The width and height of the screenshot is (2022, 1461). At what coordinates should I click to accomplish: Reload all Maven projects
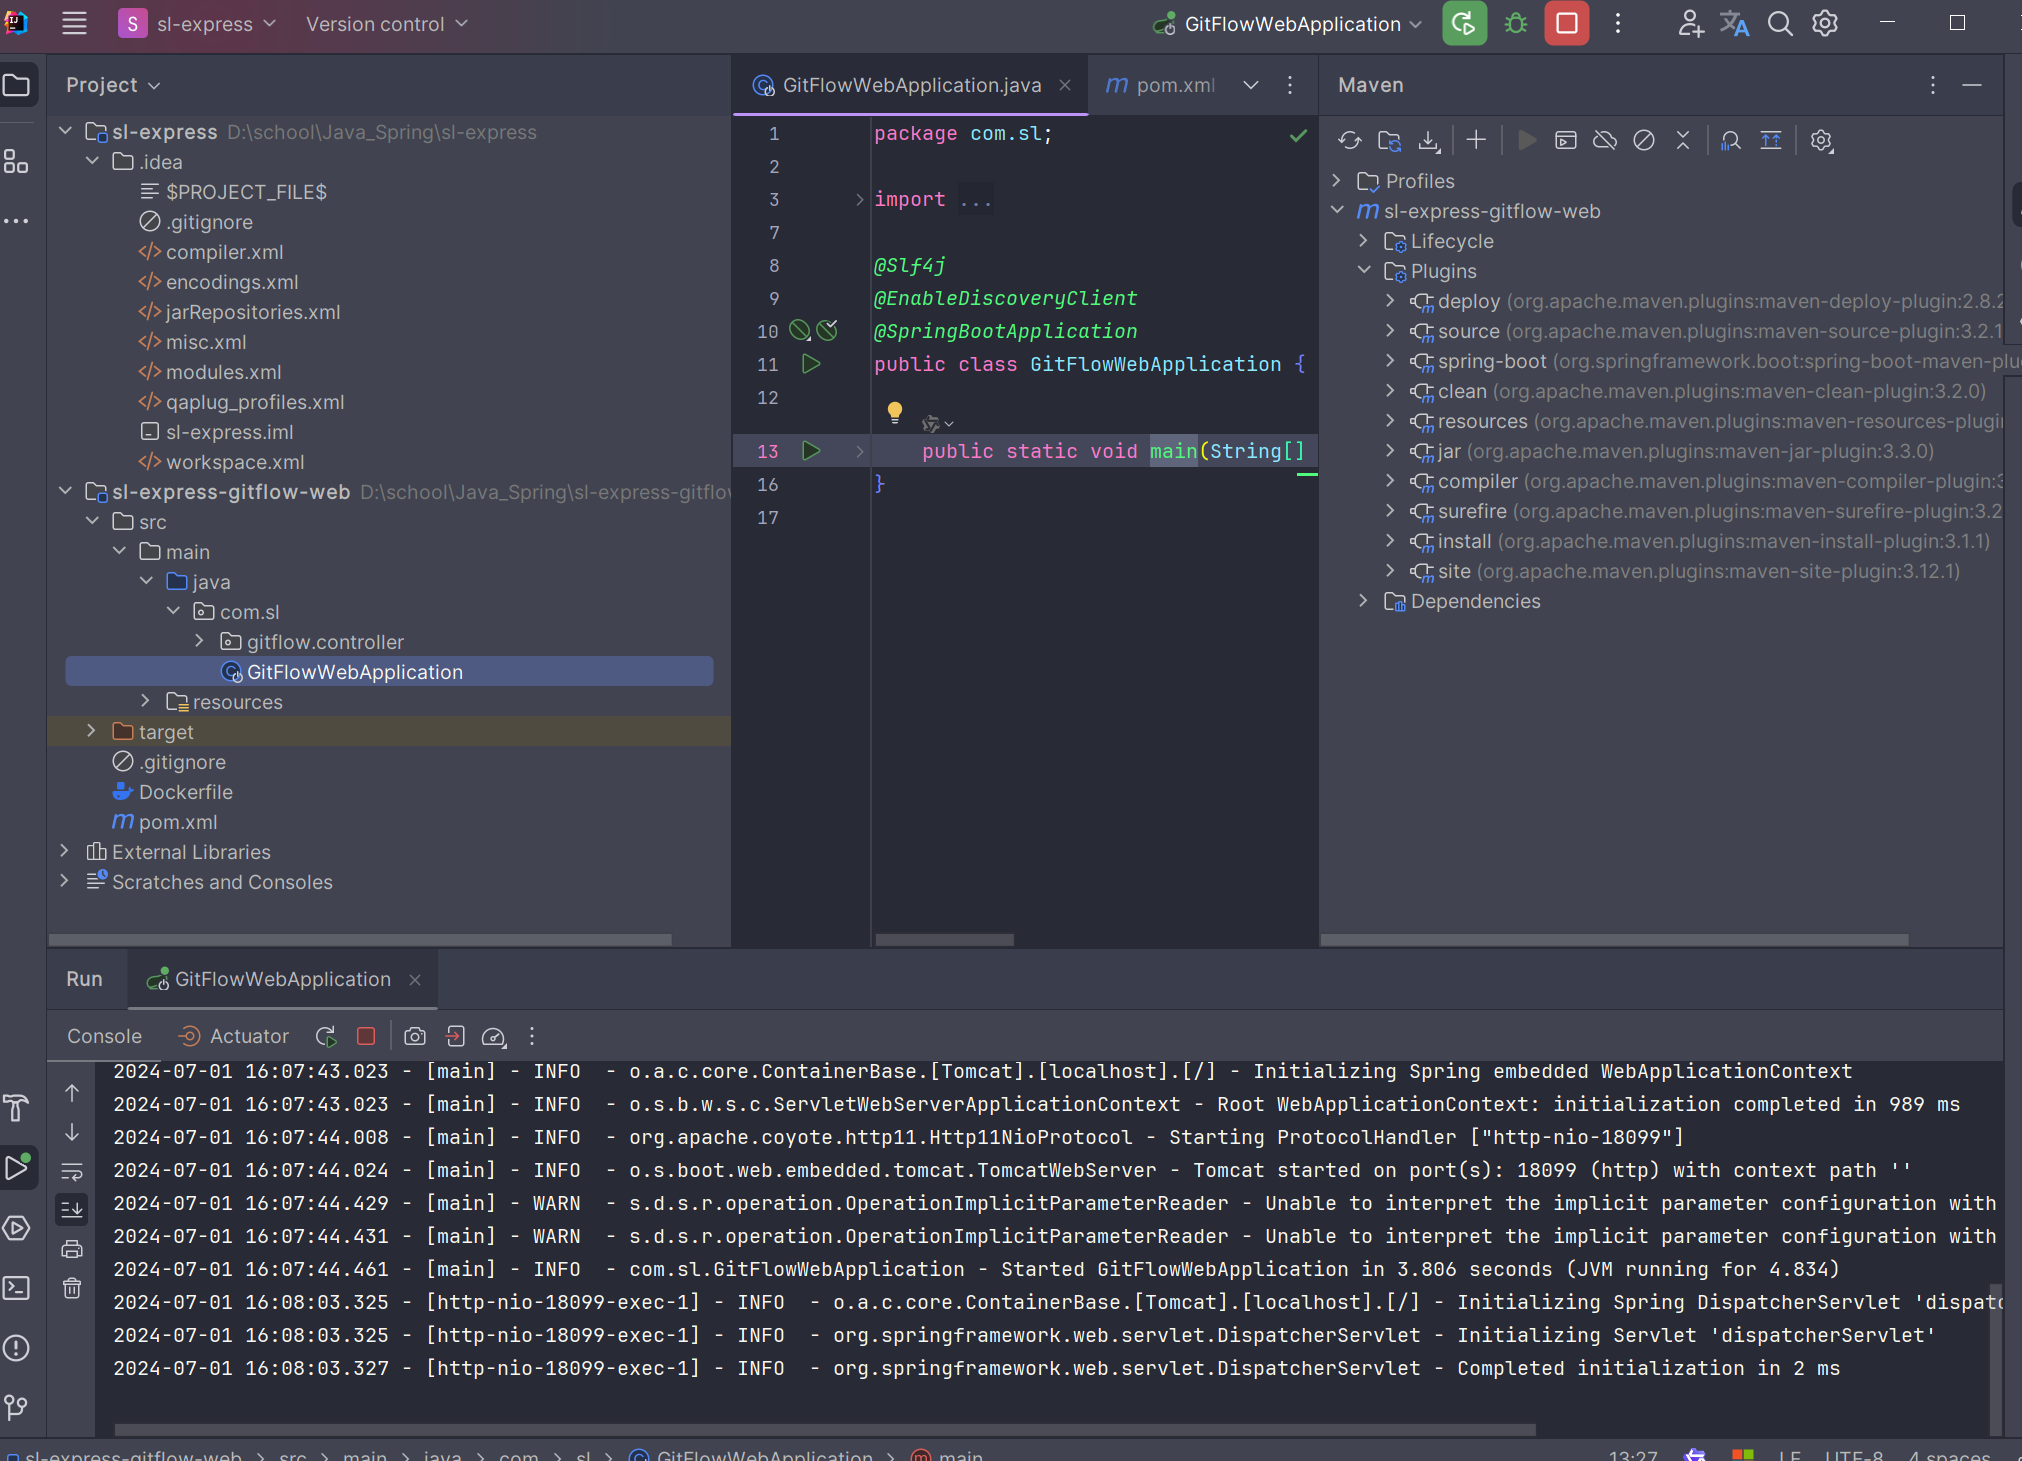coord(1350,141)
